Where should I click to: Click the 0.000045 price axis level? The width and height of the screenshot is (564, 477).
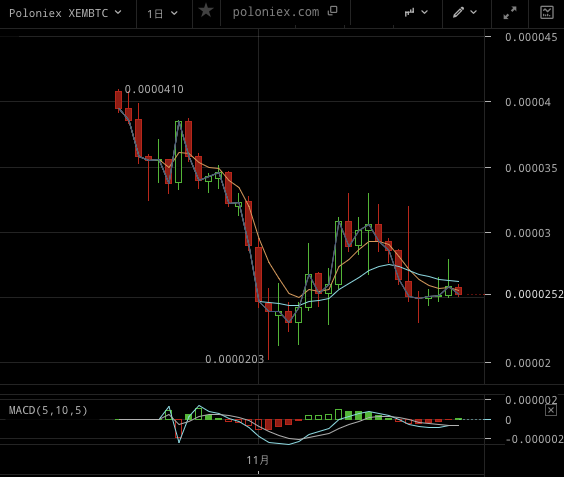531,37
